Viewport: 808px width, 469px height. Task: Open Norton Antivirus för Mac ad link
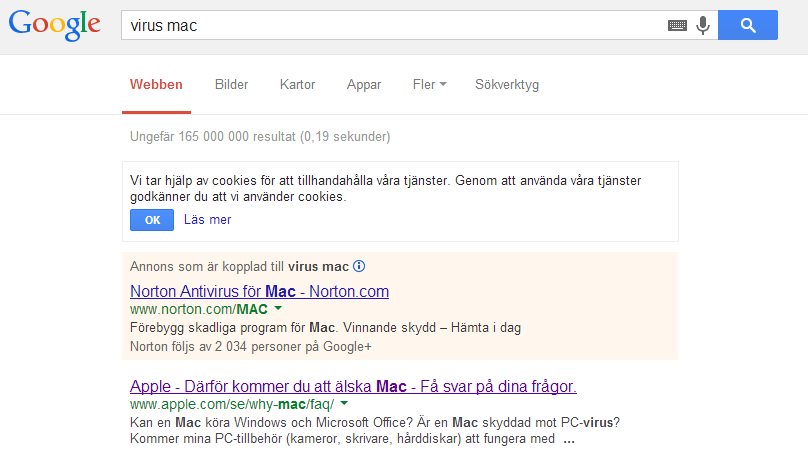pyautogui.click(x=259, y=291)
